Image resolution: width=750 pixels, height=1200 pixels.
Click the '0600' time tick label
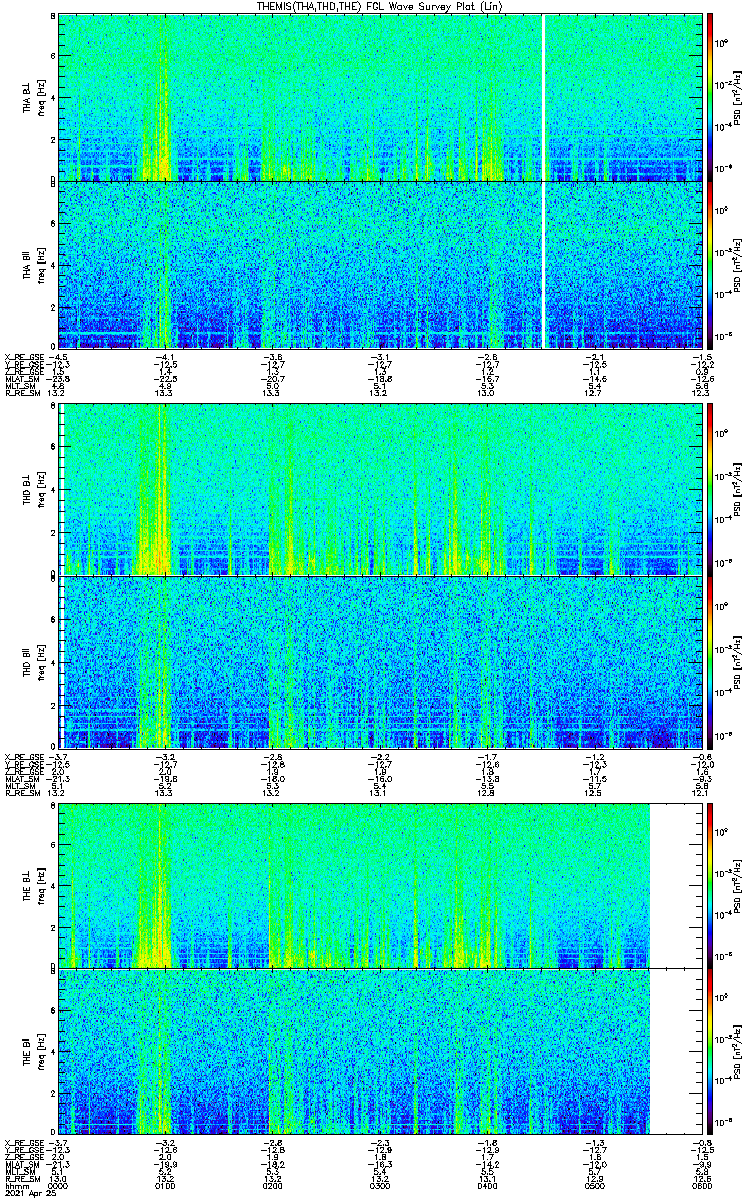coord(701,1186)
